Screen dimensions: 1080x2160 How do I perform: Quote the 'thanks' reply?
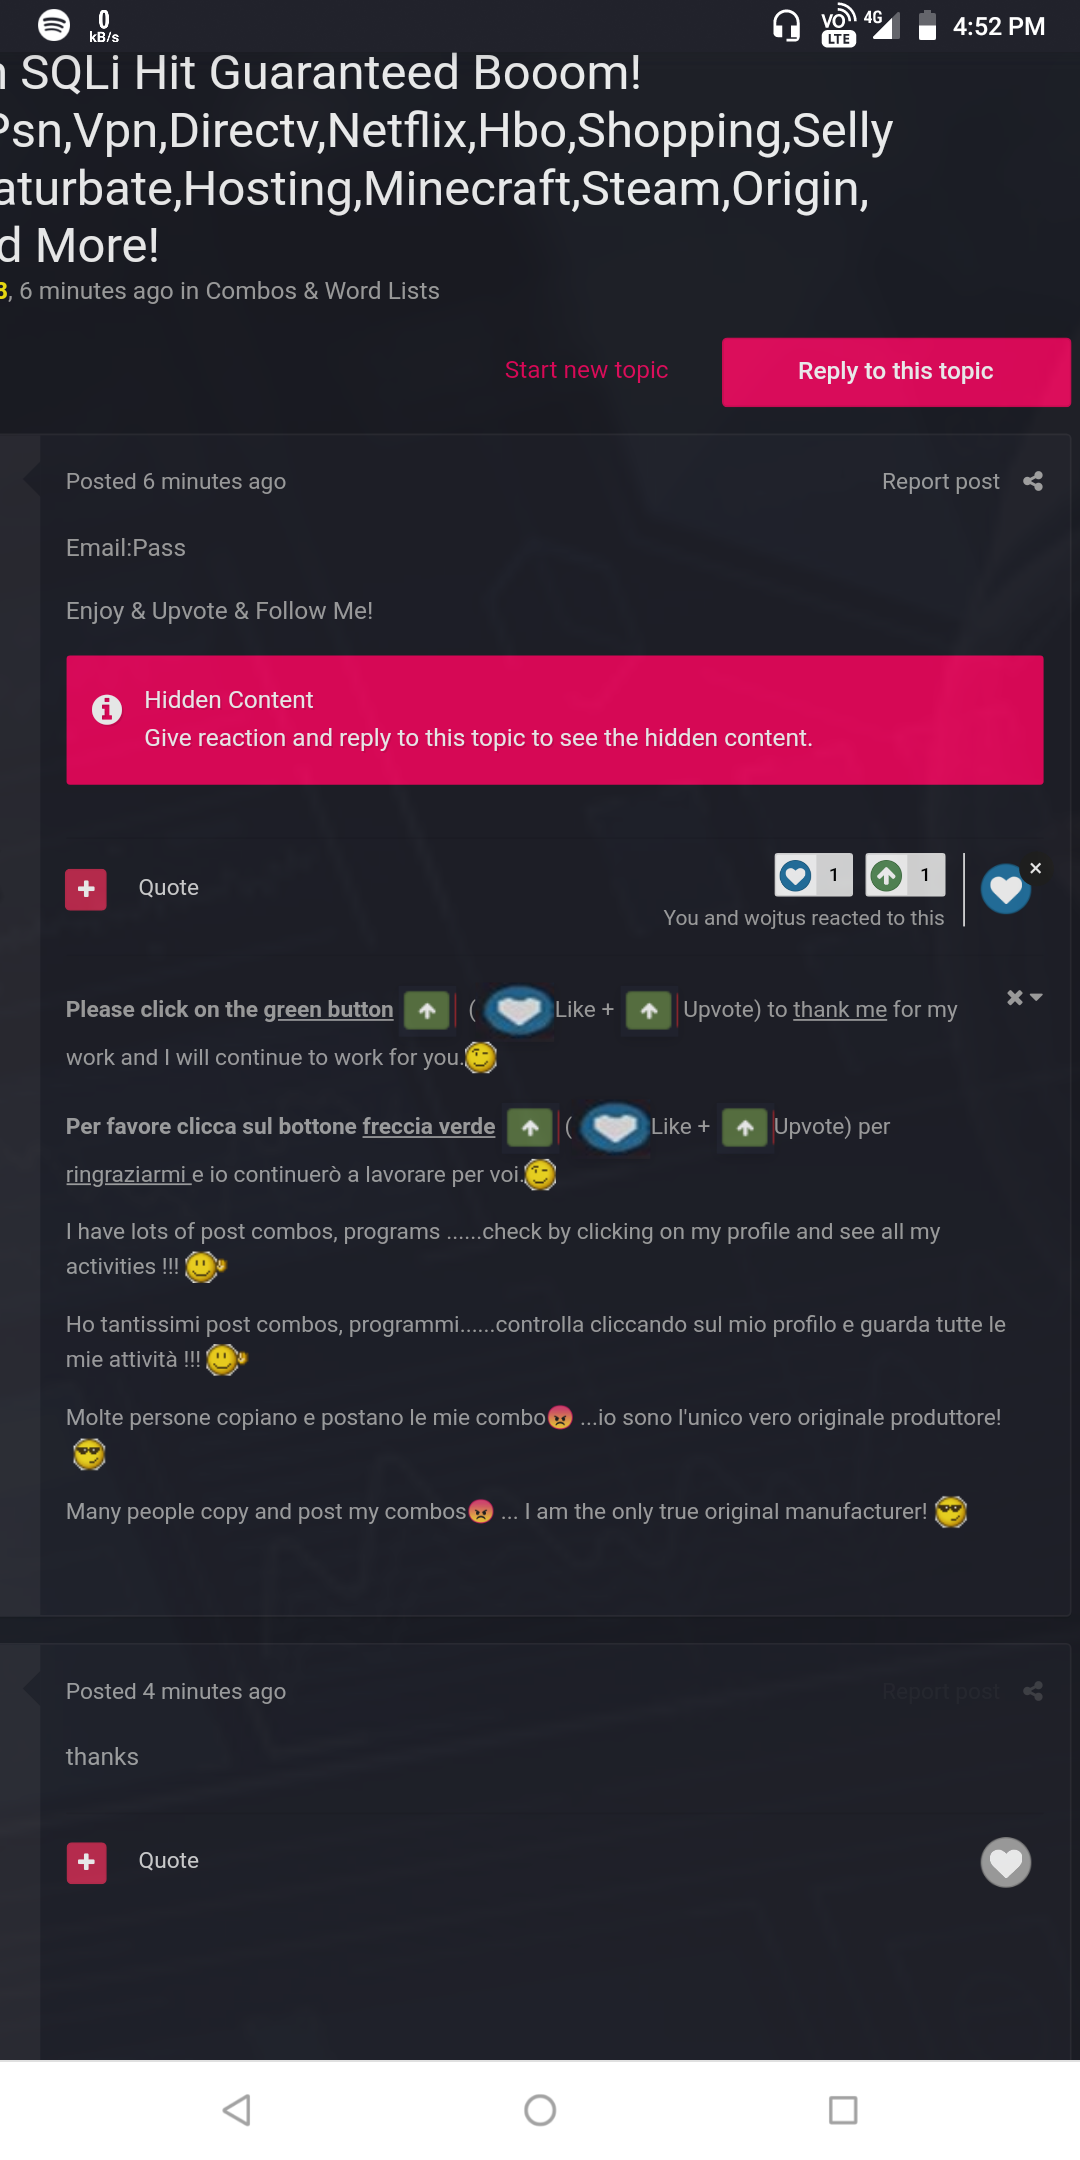tap(168, 1861)
